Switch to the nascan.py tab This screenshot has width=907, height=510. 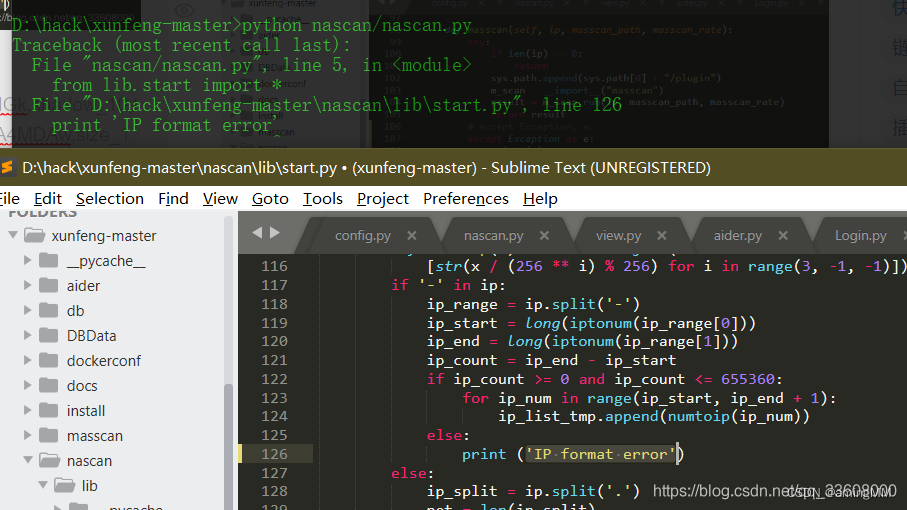[x=493, y=235]
